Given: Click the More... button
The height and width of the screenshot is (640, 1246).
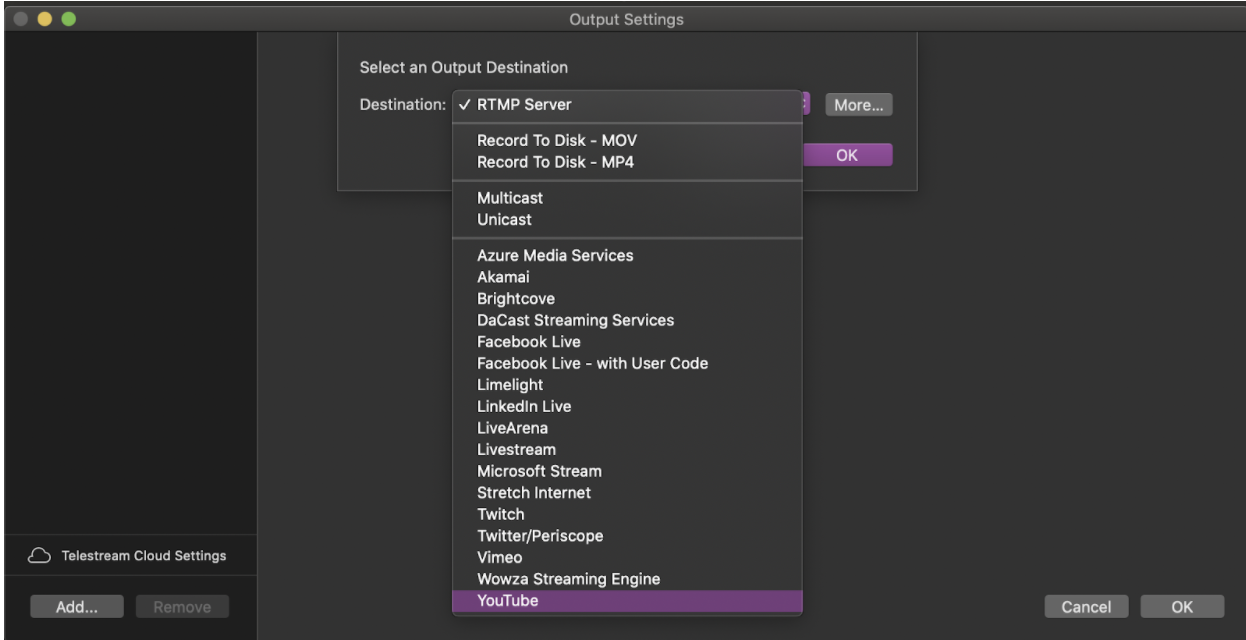Looking at the screenshot, I should (858, 104).
